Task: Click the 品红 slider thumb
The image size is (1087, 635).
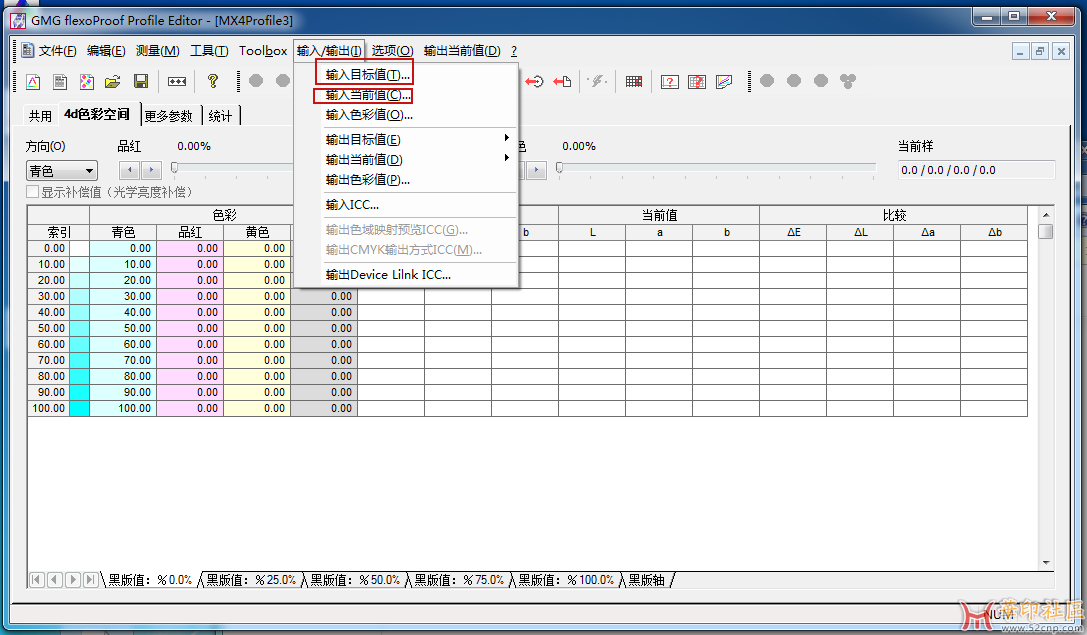Action: 175,167
